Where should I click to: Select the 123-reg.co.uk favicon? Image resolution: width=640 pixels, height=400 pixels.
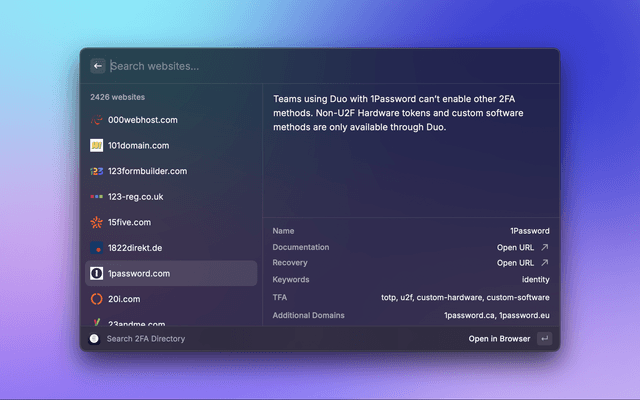coord(96,197)
